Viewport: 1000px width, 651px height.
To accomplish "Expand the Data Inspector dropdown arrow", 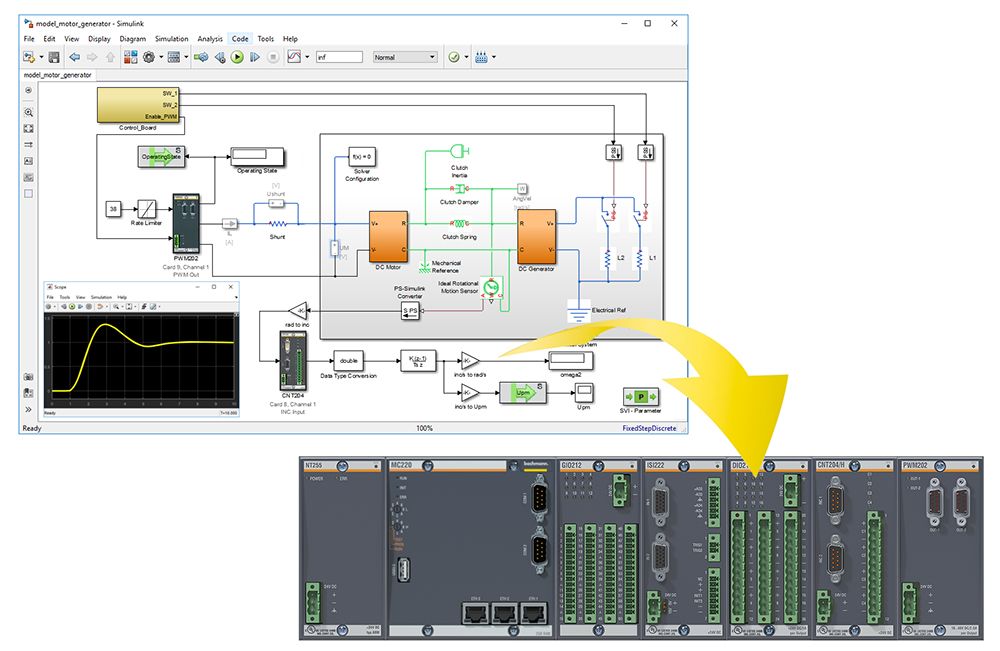I will click(306, 57).
